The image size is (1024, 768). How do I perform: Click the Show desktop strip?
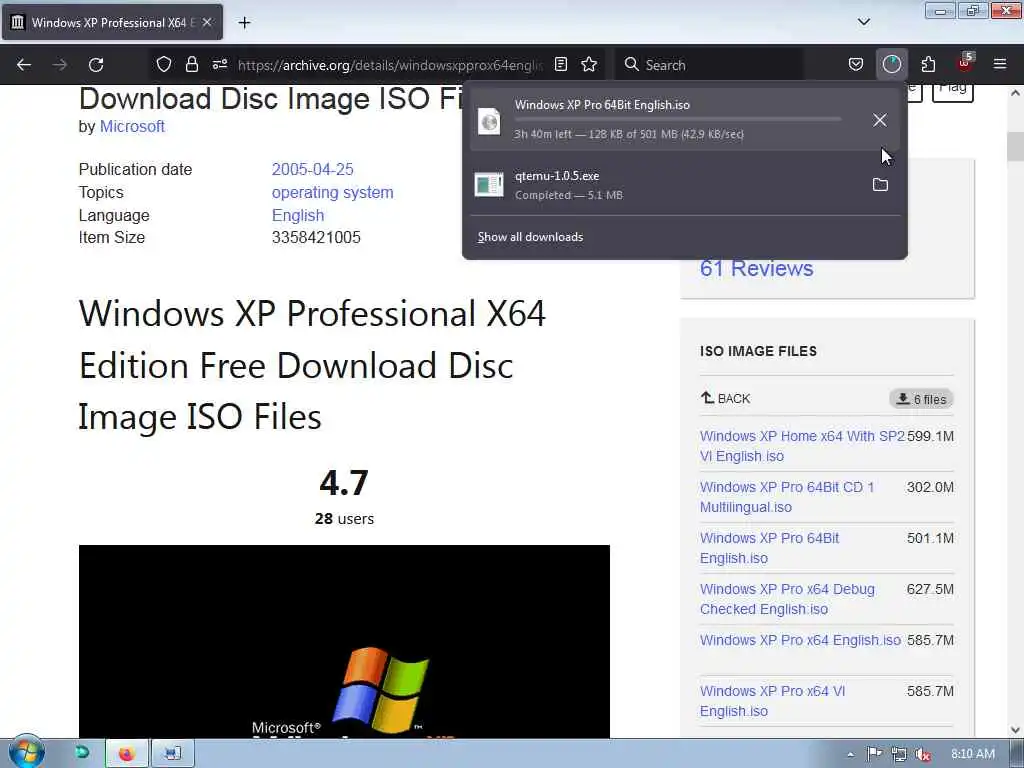[x=1017, y=754]
